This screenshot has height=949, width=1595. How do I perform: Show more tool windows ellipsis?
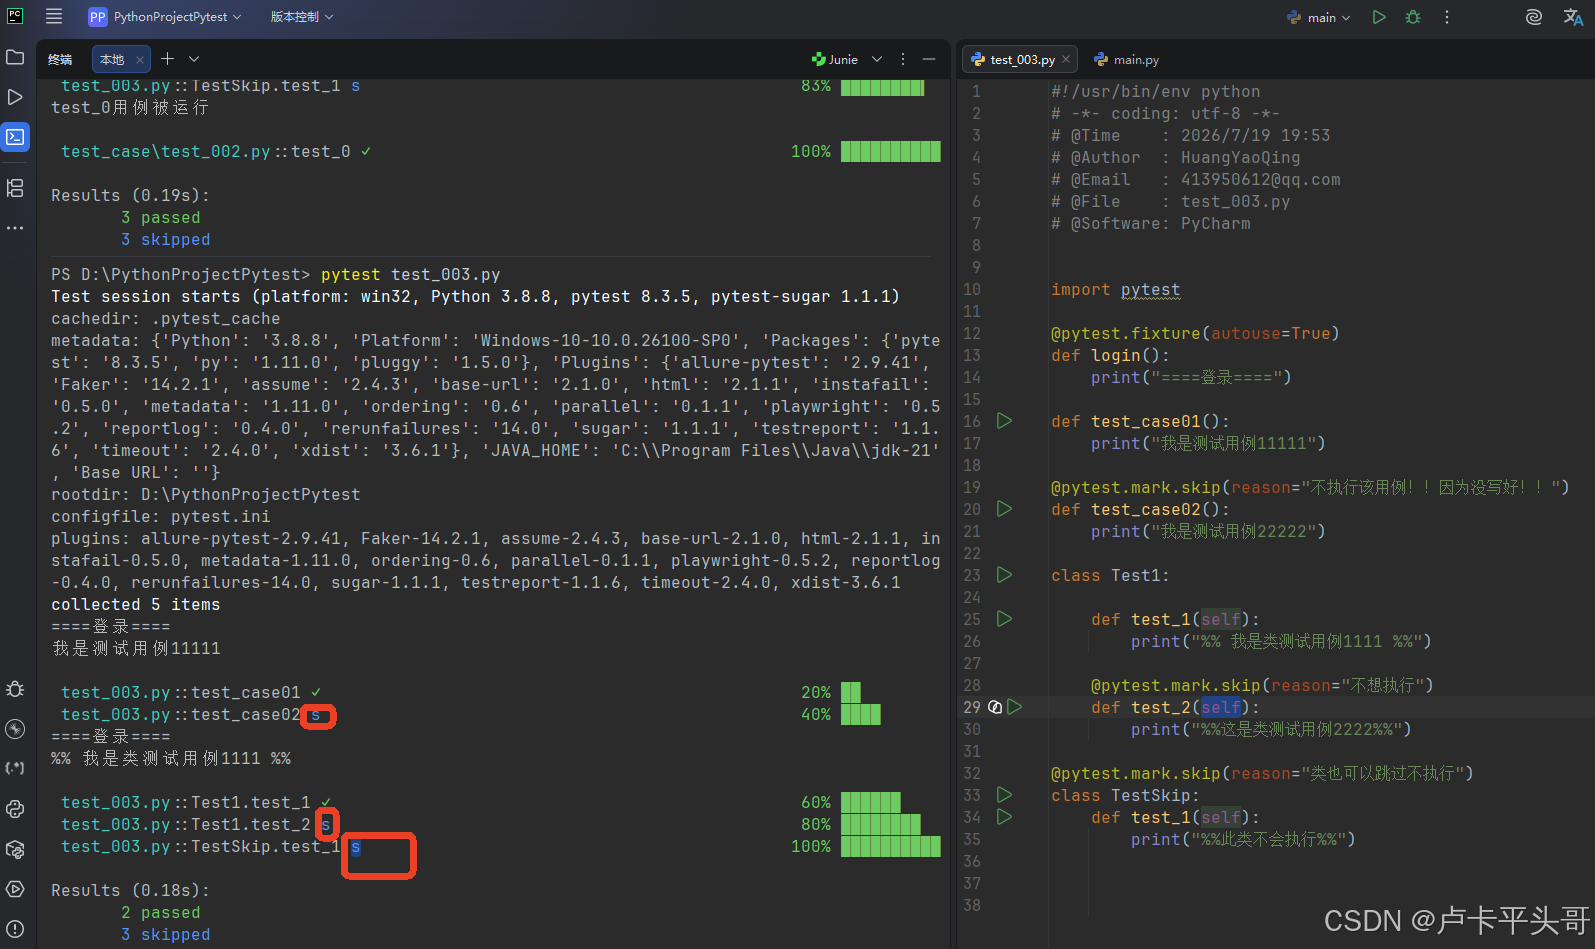point(15,228)
